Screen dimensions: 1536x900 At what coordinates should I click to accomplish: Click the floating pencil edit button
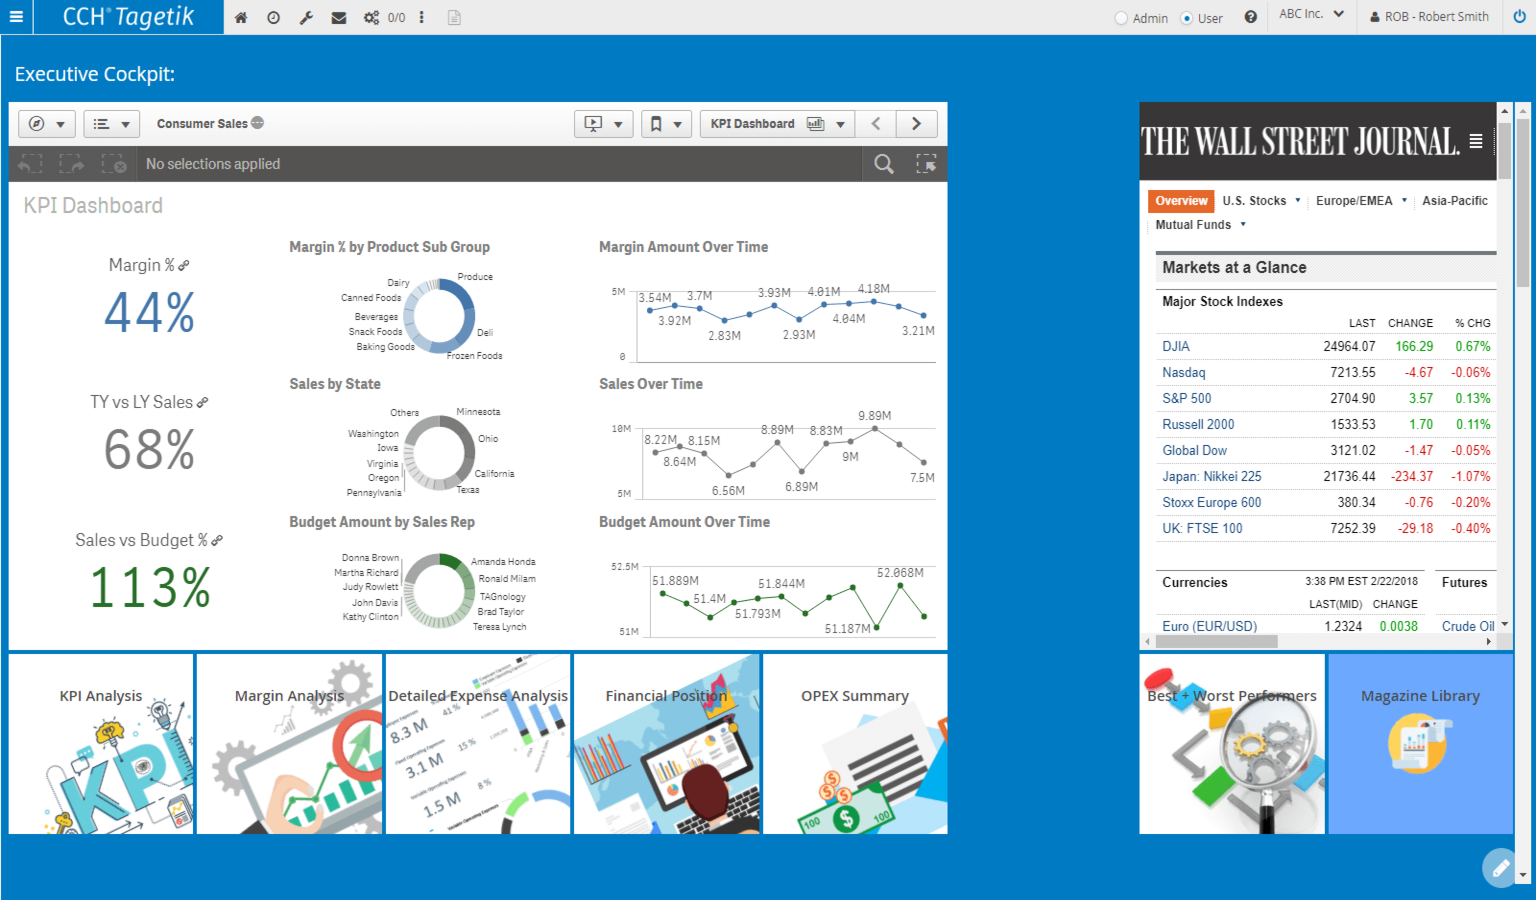click(x=1500, y=868)
